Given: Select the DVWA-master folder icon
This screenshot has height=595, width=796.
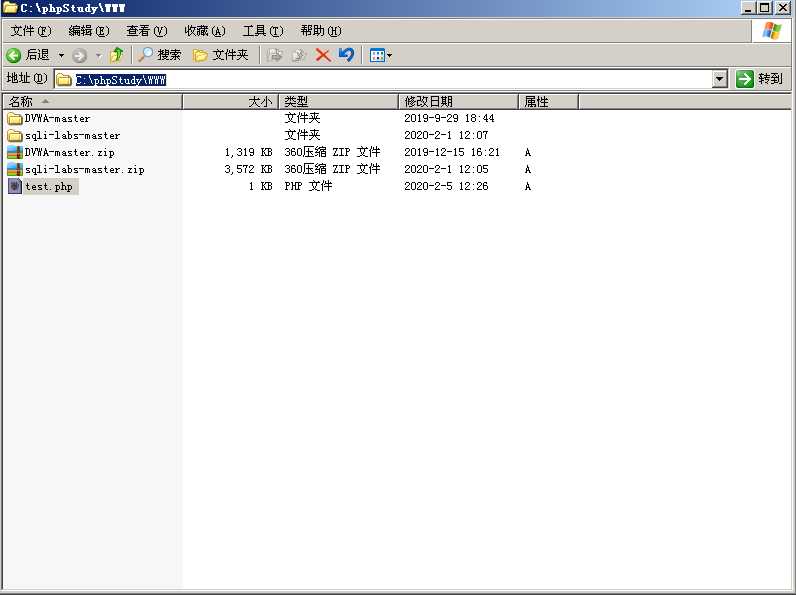Looking at the screenshot, I should tap(15, 118).
